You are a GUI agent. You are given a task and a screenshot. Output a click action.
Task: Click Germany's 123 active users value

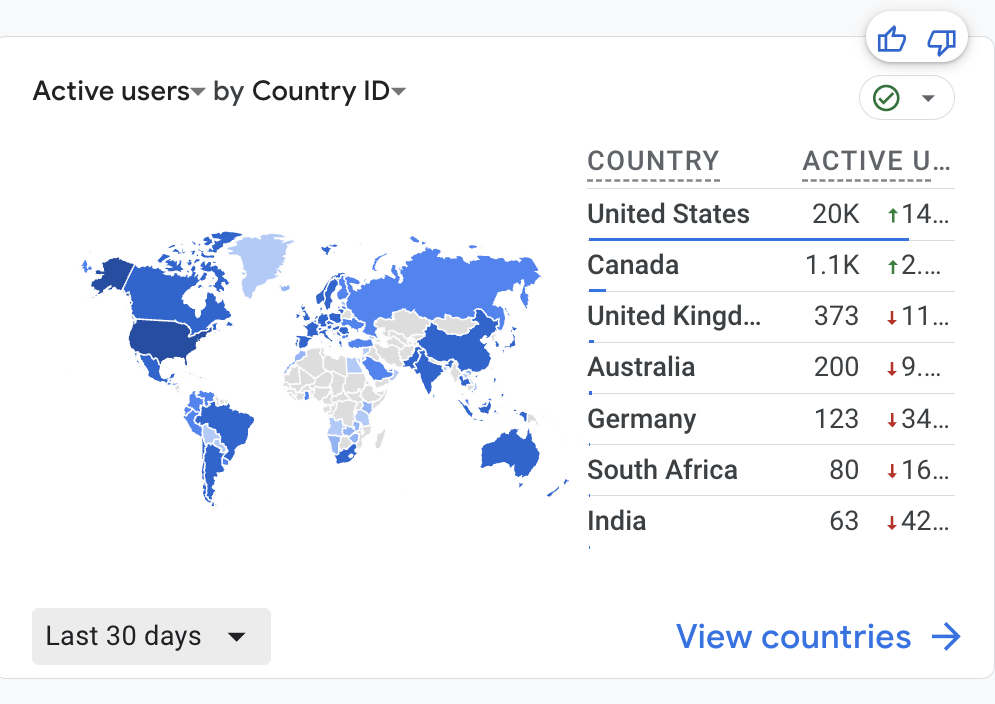[x=836, y=419]
